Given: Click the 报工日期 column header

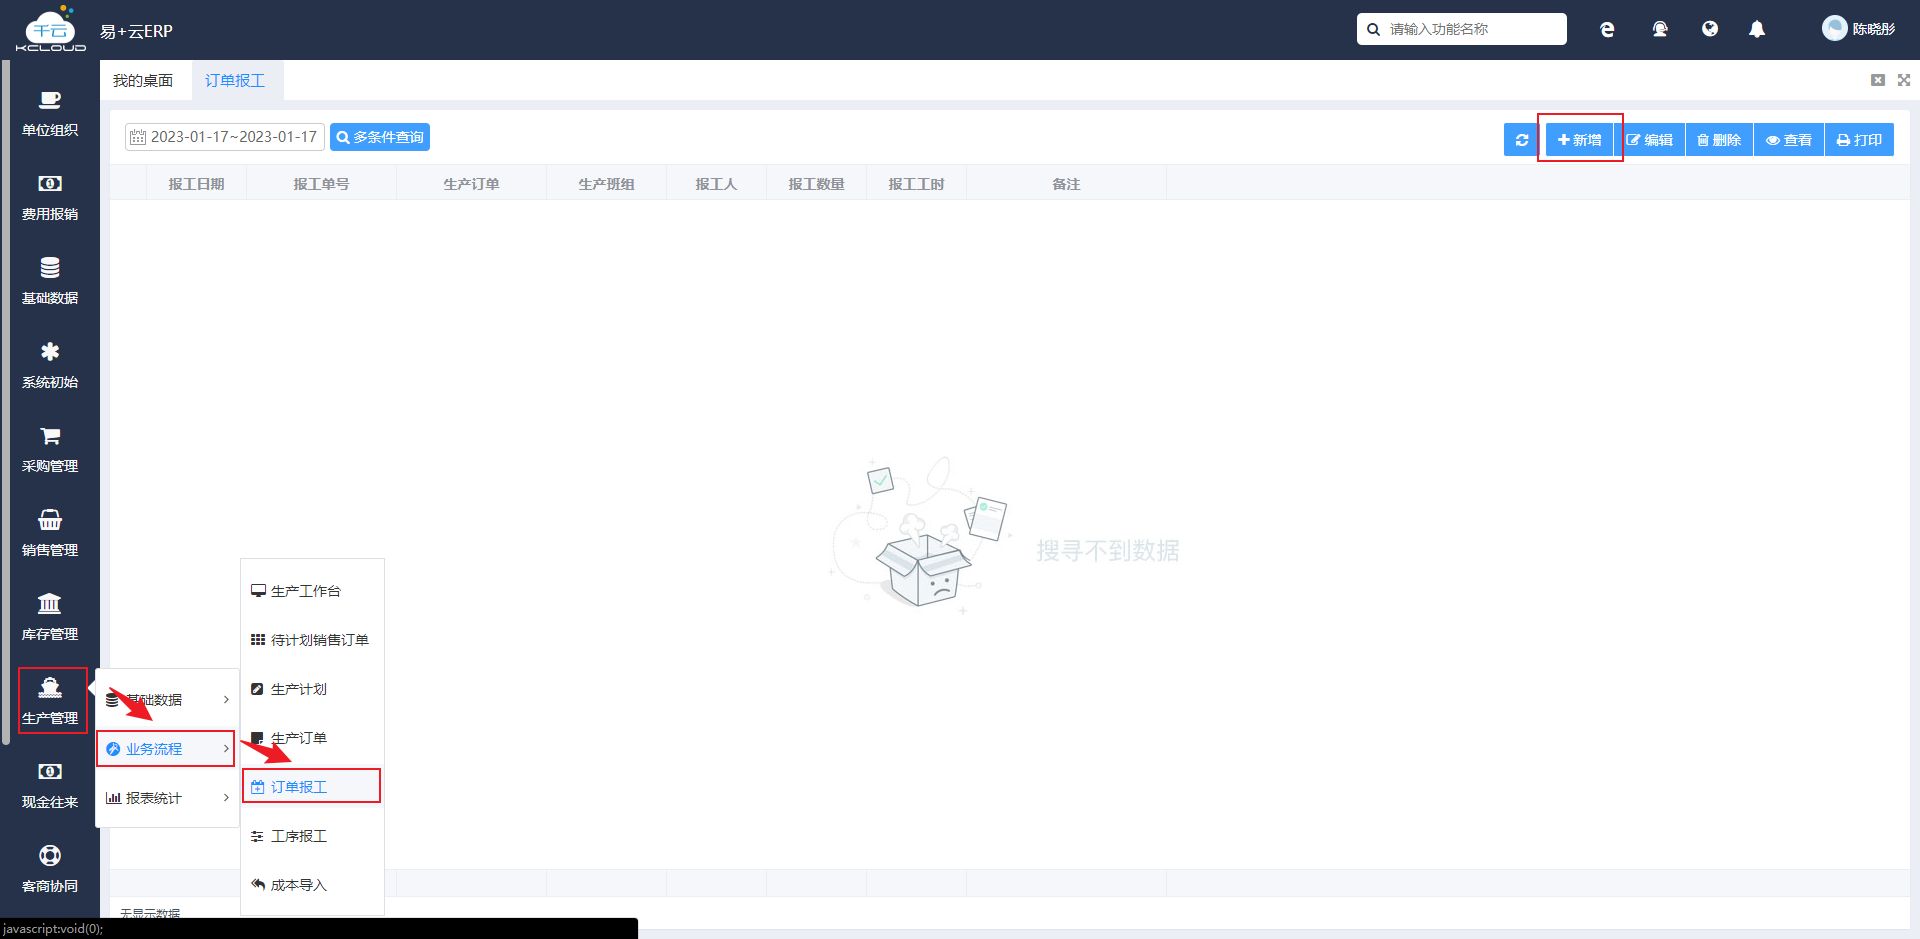Looking at the screenshot, I should click(x=197, y=184).
